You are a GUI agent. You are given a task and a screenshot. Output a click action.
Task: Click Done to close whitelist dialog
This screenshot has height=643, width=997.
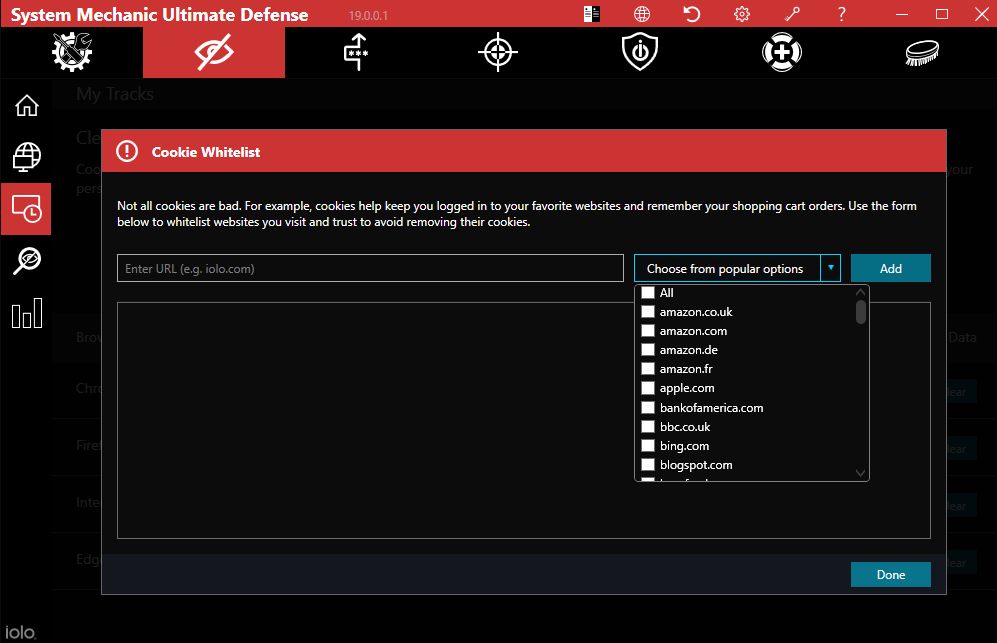click(x=890, y=574)
